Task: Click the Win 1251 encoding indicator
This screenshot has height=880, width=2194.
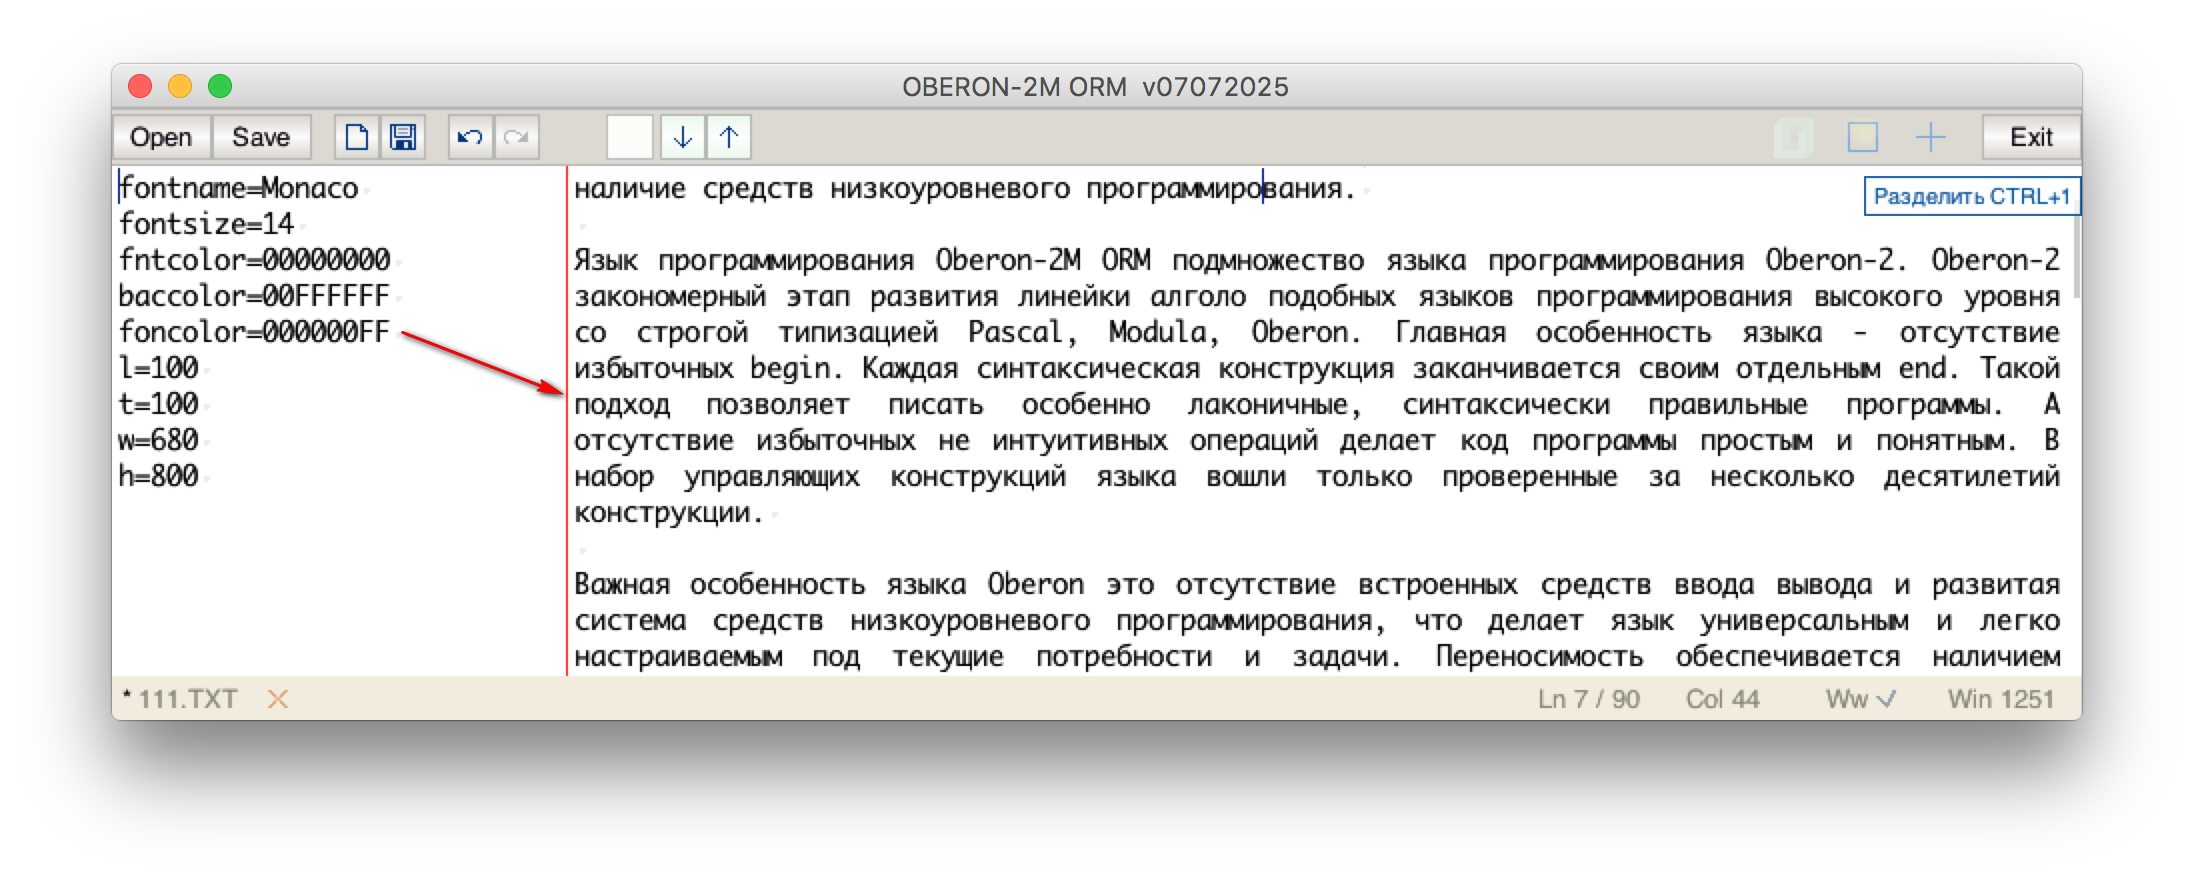Action: pyautogui.click(x=2000, y=699)
